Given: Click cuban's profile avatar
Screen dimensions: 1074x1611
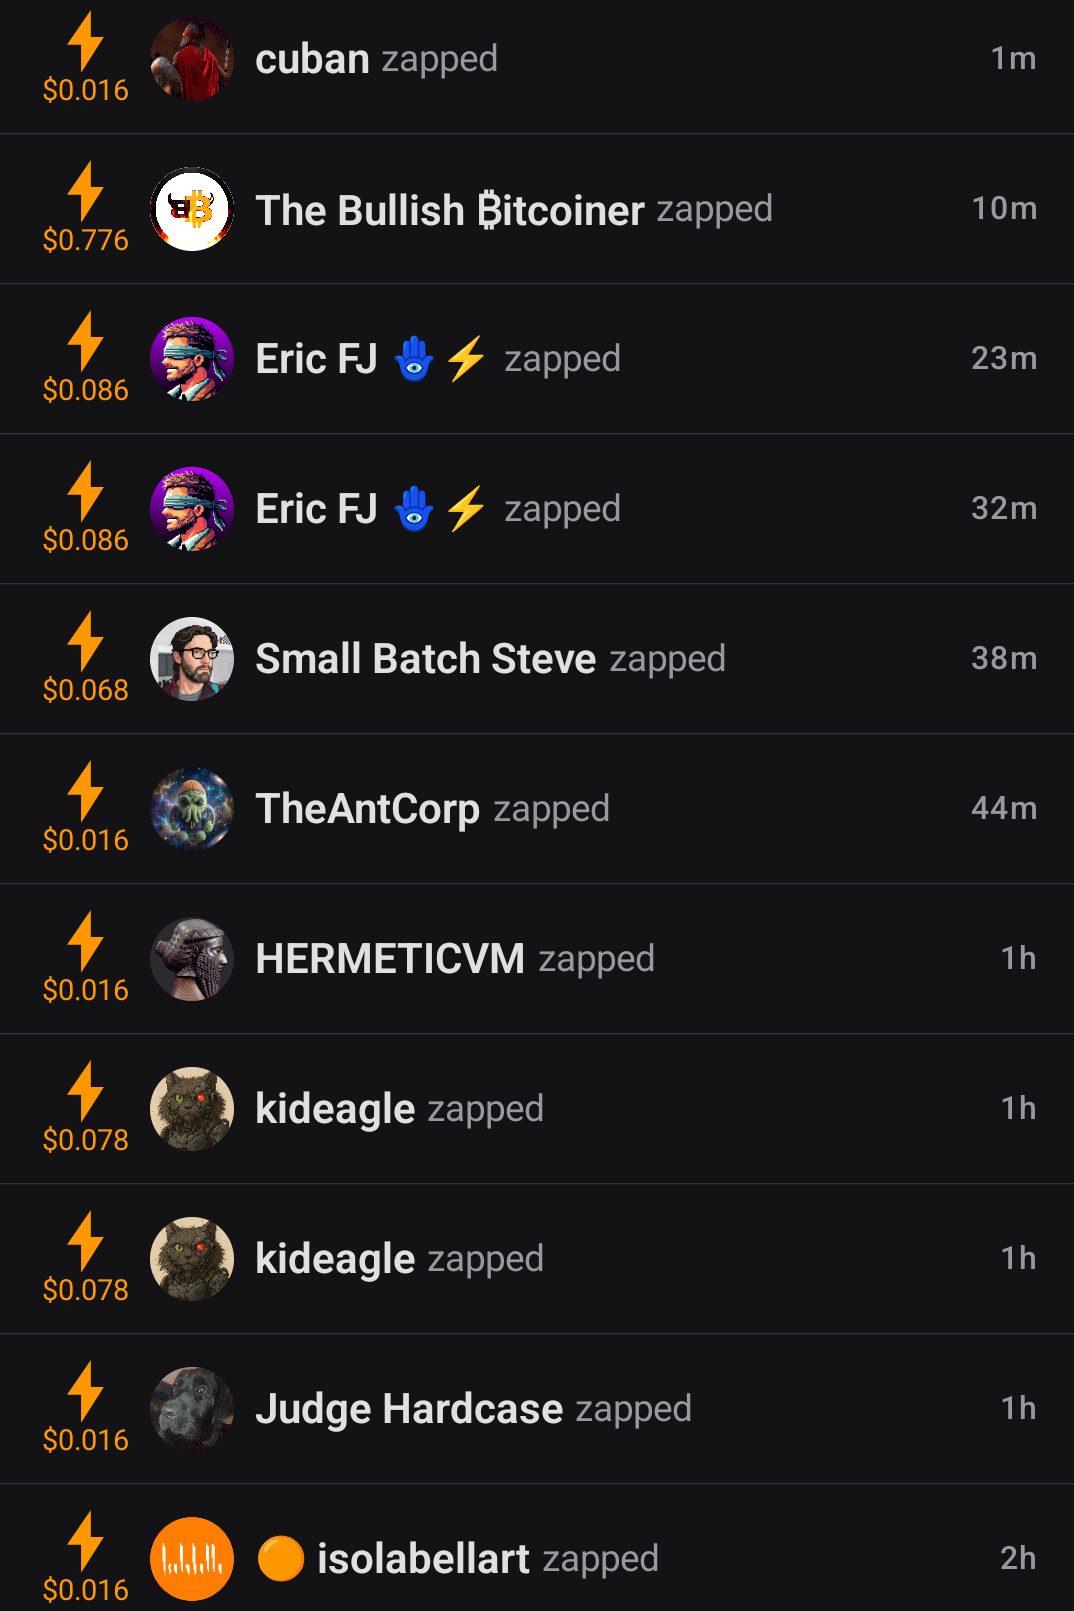Looking at the screenshot, I should point(191,59).
